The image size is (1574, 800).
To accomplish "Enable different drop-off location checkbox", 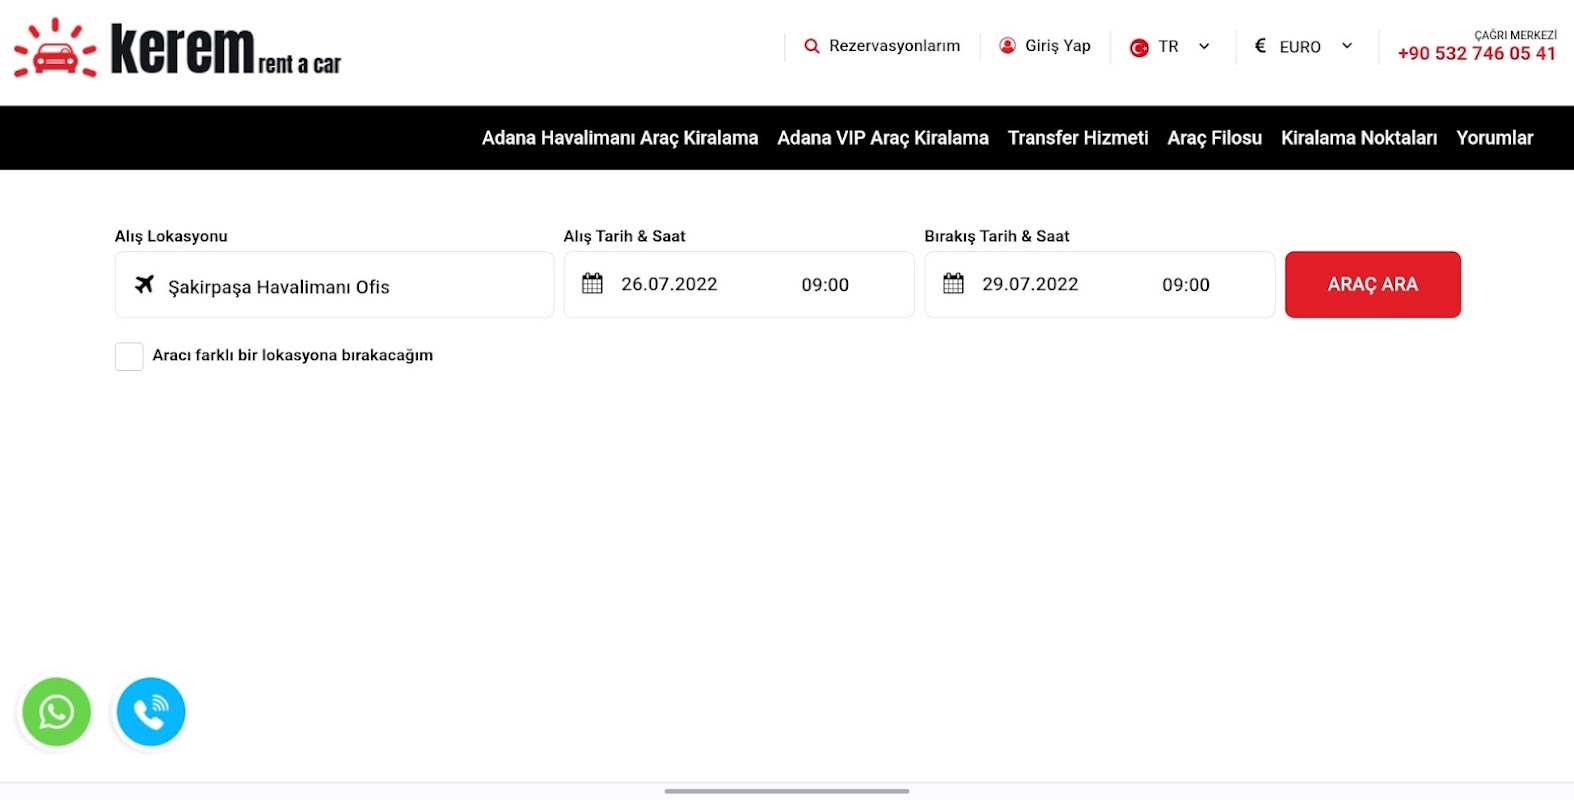I will point(129,356).
